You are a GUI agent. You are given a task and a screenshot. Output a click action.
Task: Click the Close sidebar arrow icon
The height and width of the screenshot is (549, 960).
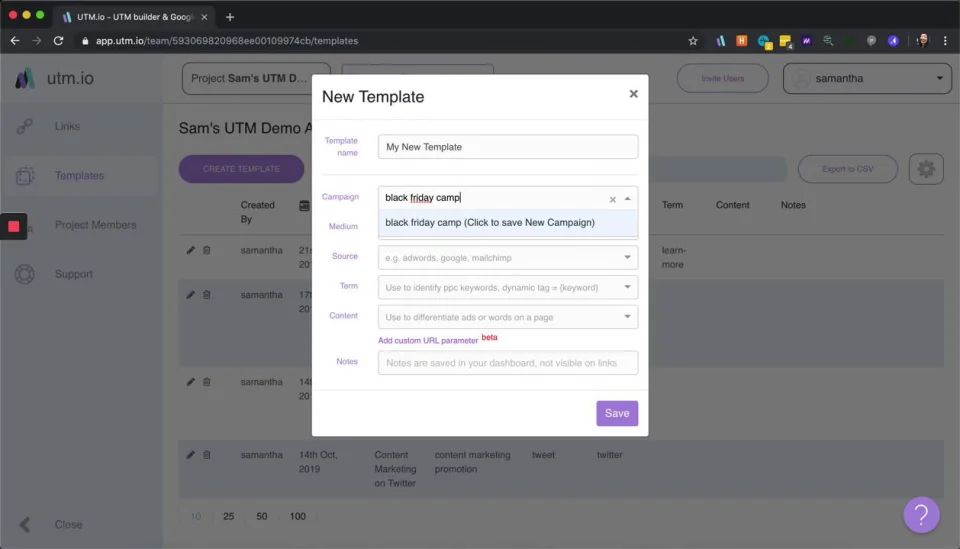[x=24, y=525]
